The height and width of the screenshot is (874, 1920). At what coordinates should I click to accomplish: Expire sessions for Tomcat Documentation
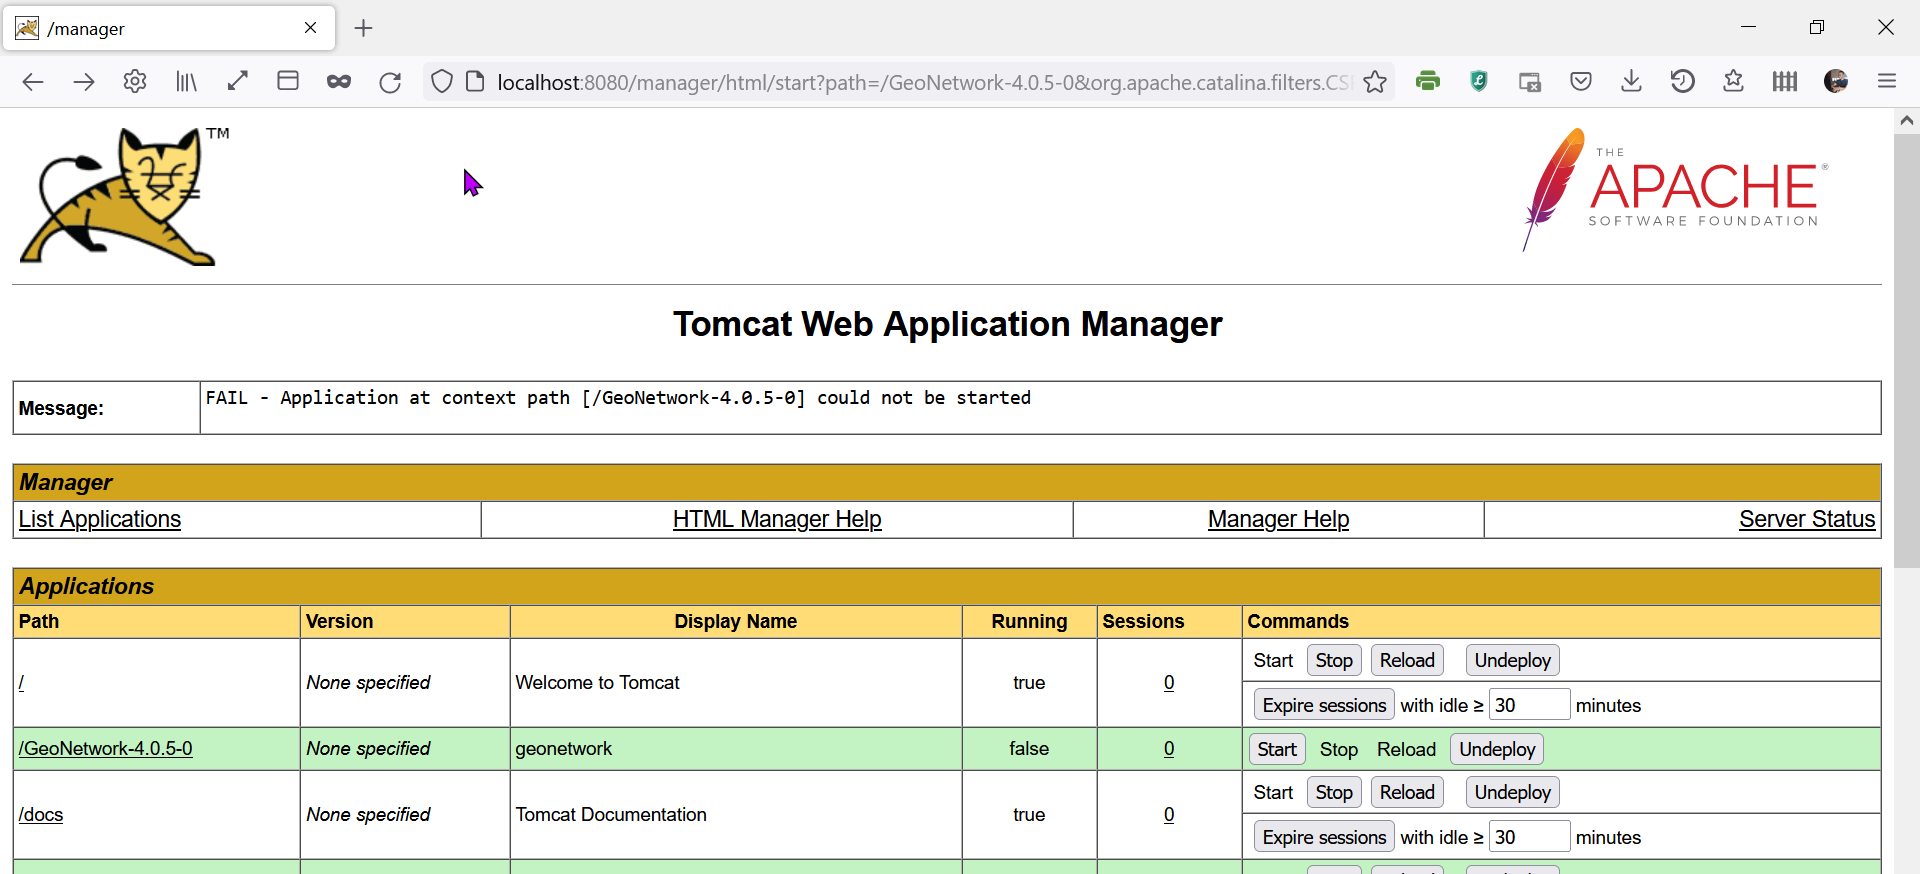pyautogui.click(x=1324, y=837)
